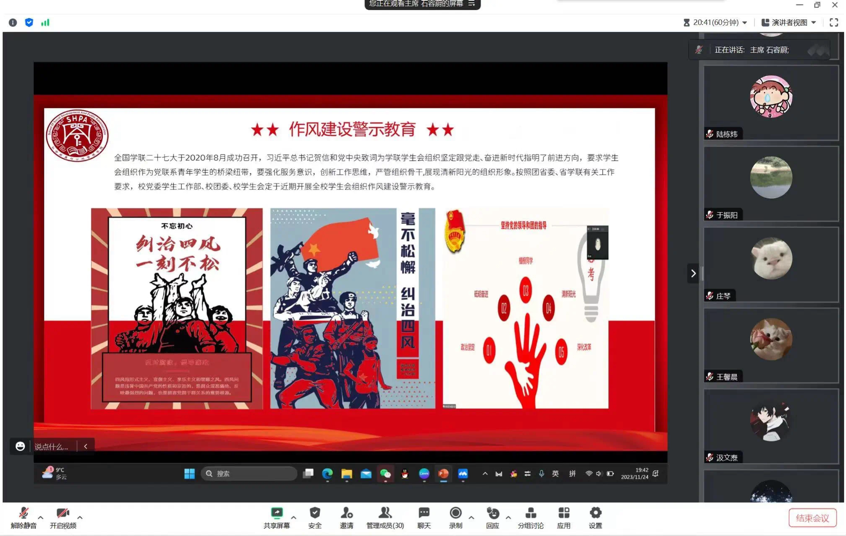The width and height of the screenshot is (846, 536).
Task: Open the 演讲者视图 view dropdown
Action: (789, 22)
